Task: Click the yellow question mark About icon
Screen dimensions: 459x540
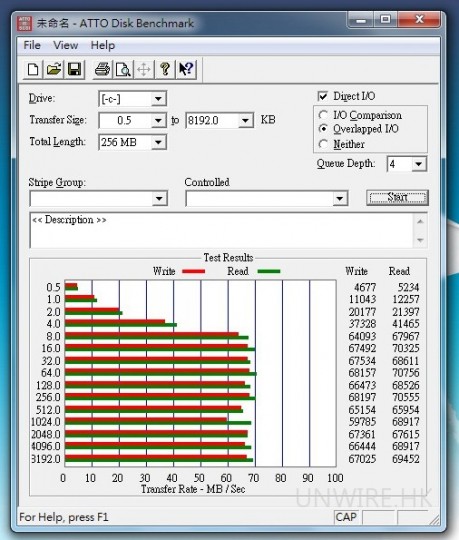Action: (x=165, y=70)
